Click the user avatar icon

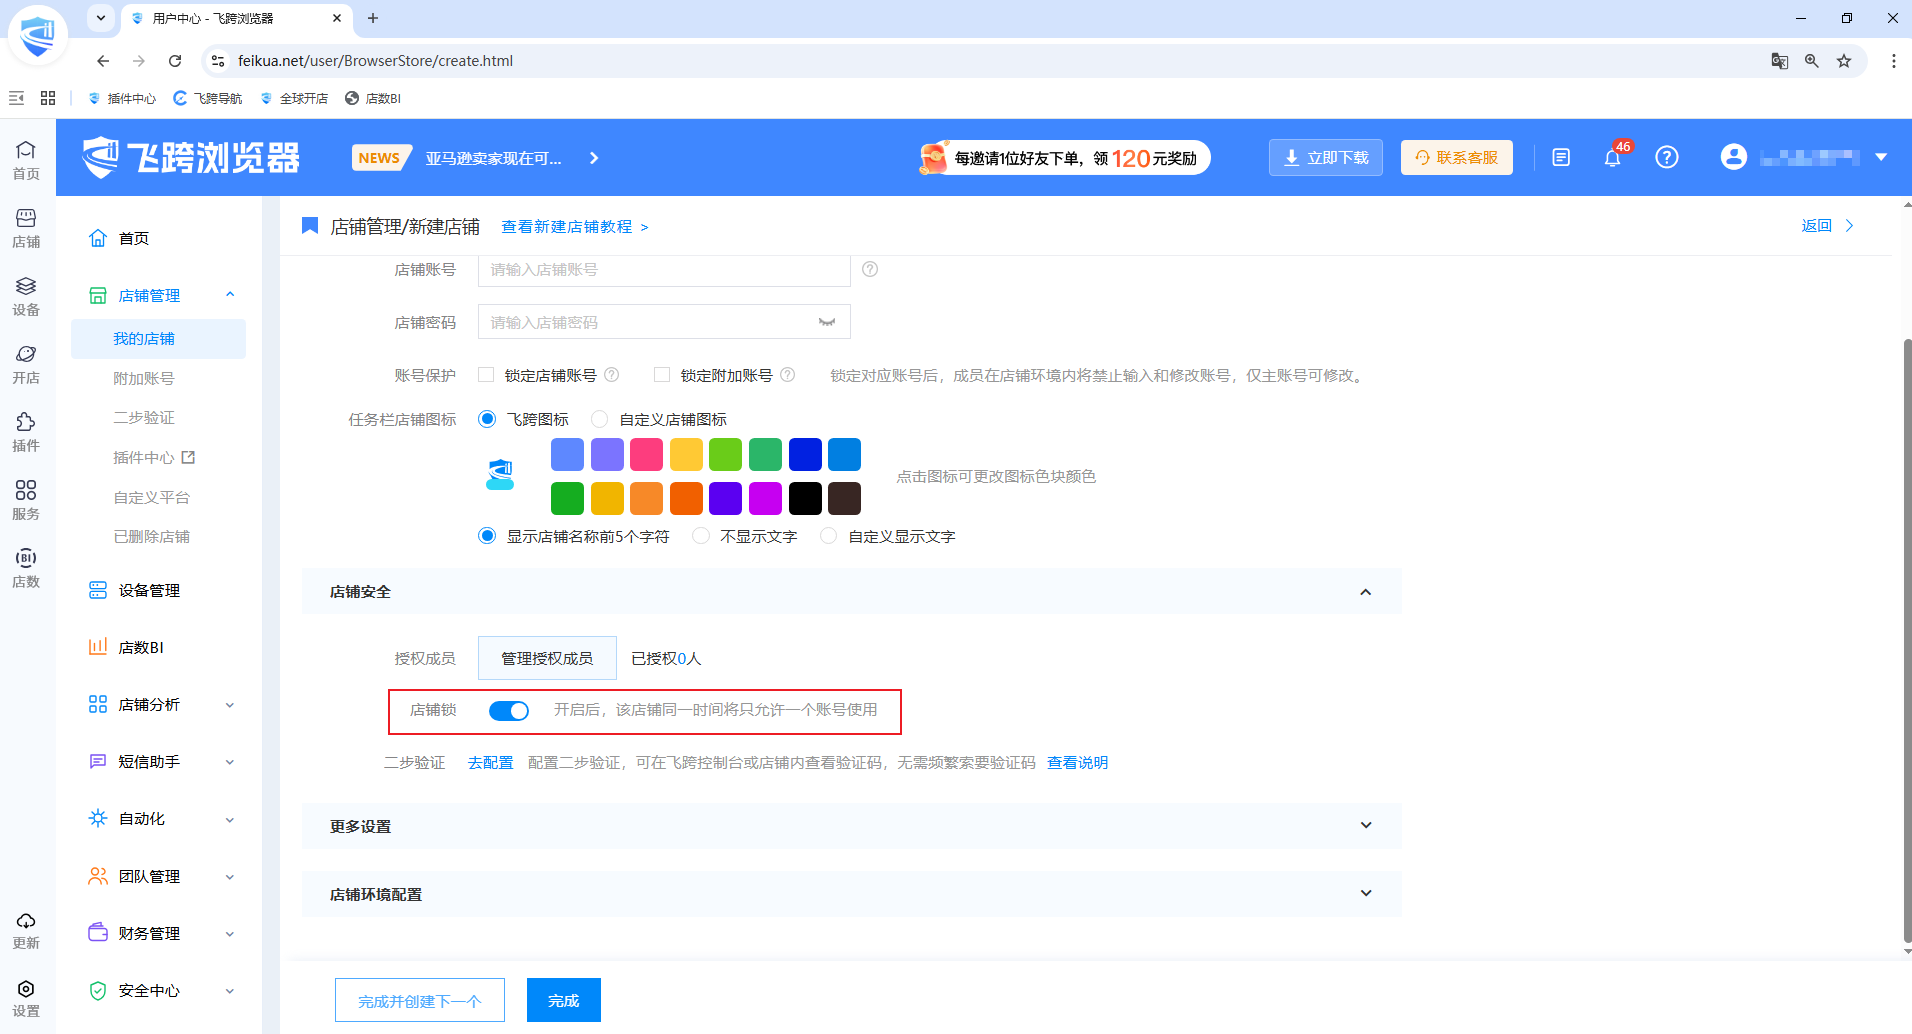[1734, 157]
